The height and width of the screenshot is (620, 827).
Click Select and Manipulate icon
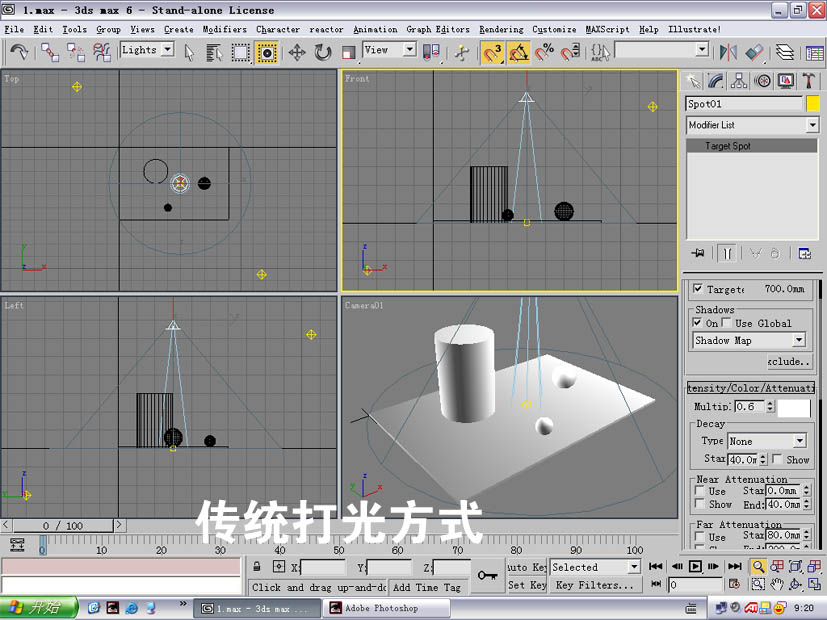coord(461,52)
